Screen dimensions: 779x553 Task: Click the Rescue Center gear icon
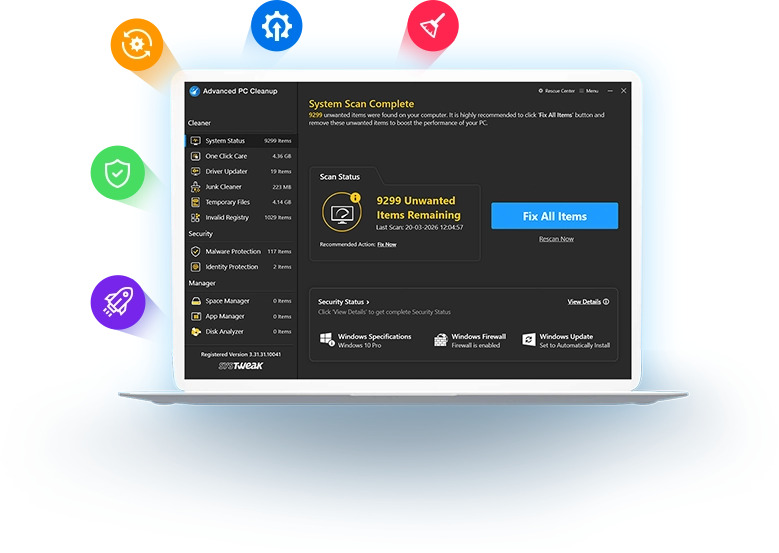coord(541,91)
